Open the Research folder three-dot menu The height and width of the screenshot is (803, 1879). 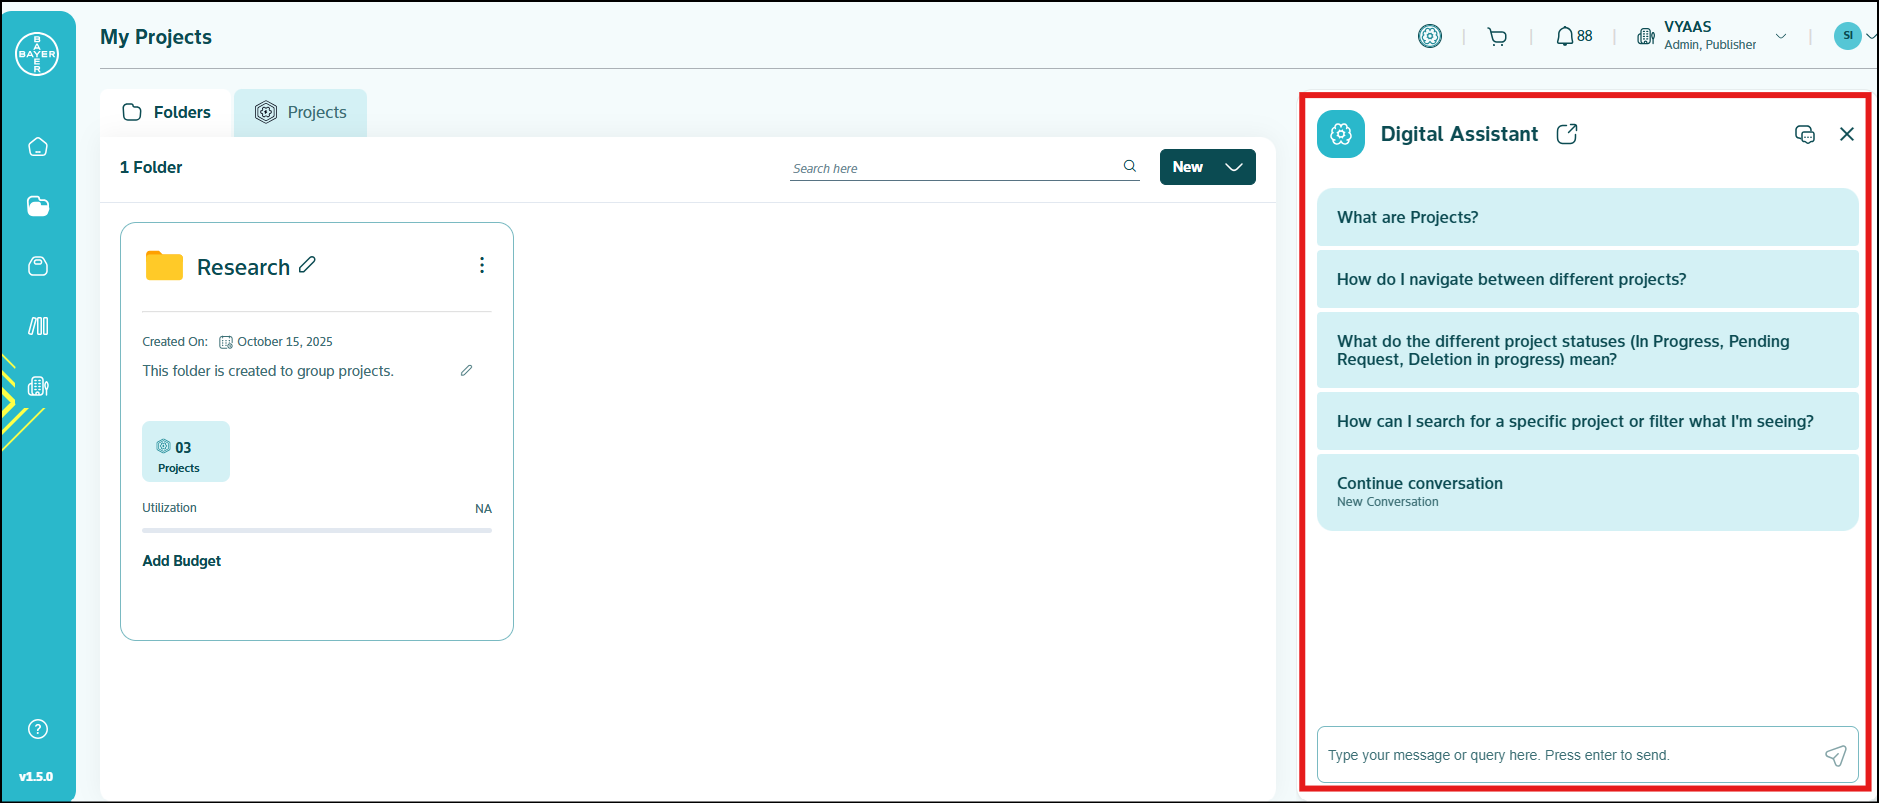click(482, 265)
